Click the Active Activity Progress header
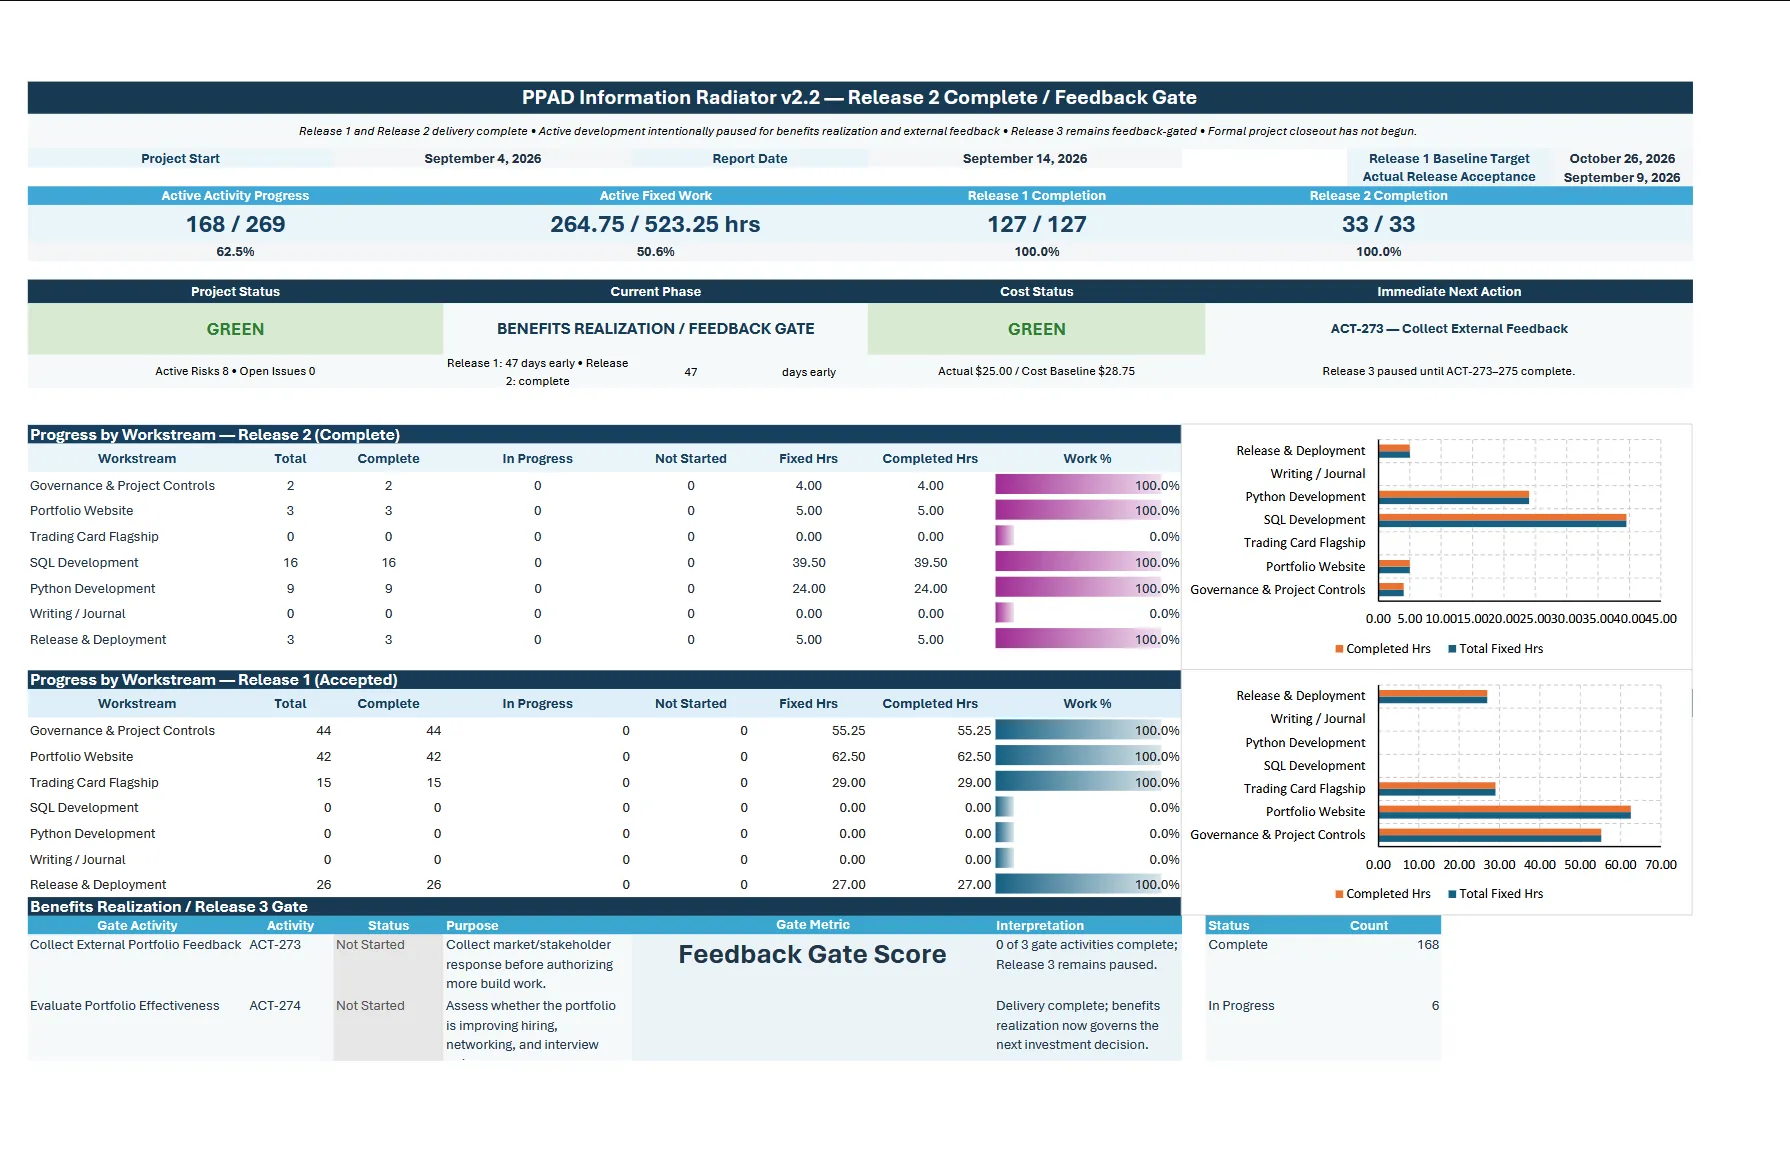The image size is (1790, 1160). (x=235, y=195)
